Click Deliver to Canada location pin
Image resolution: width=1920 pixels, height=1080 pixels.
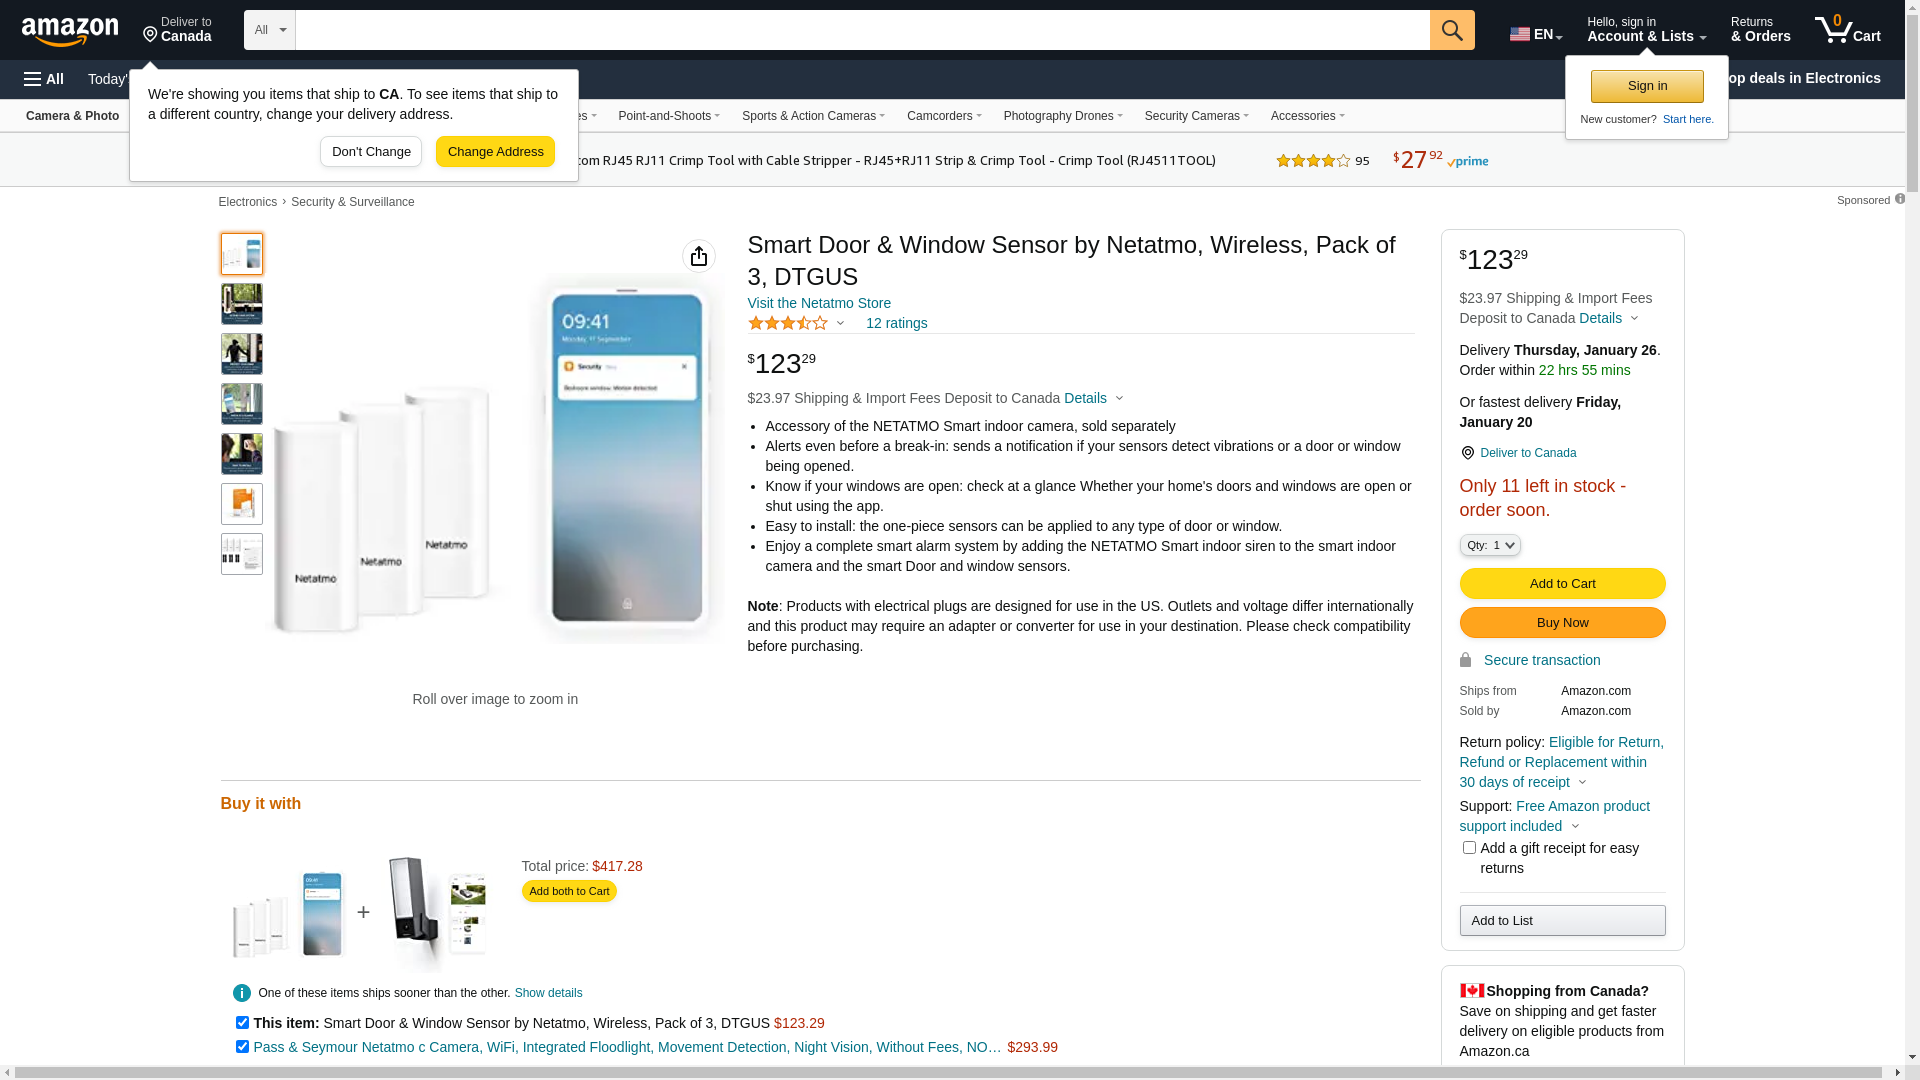tap(1467, 453)
